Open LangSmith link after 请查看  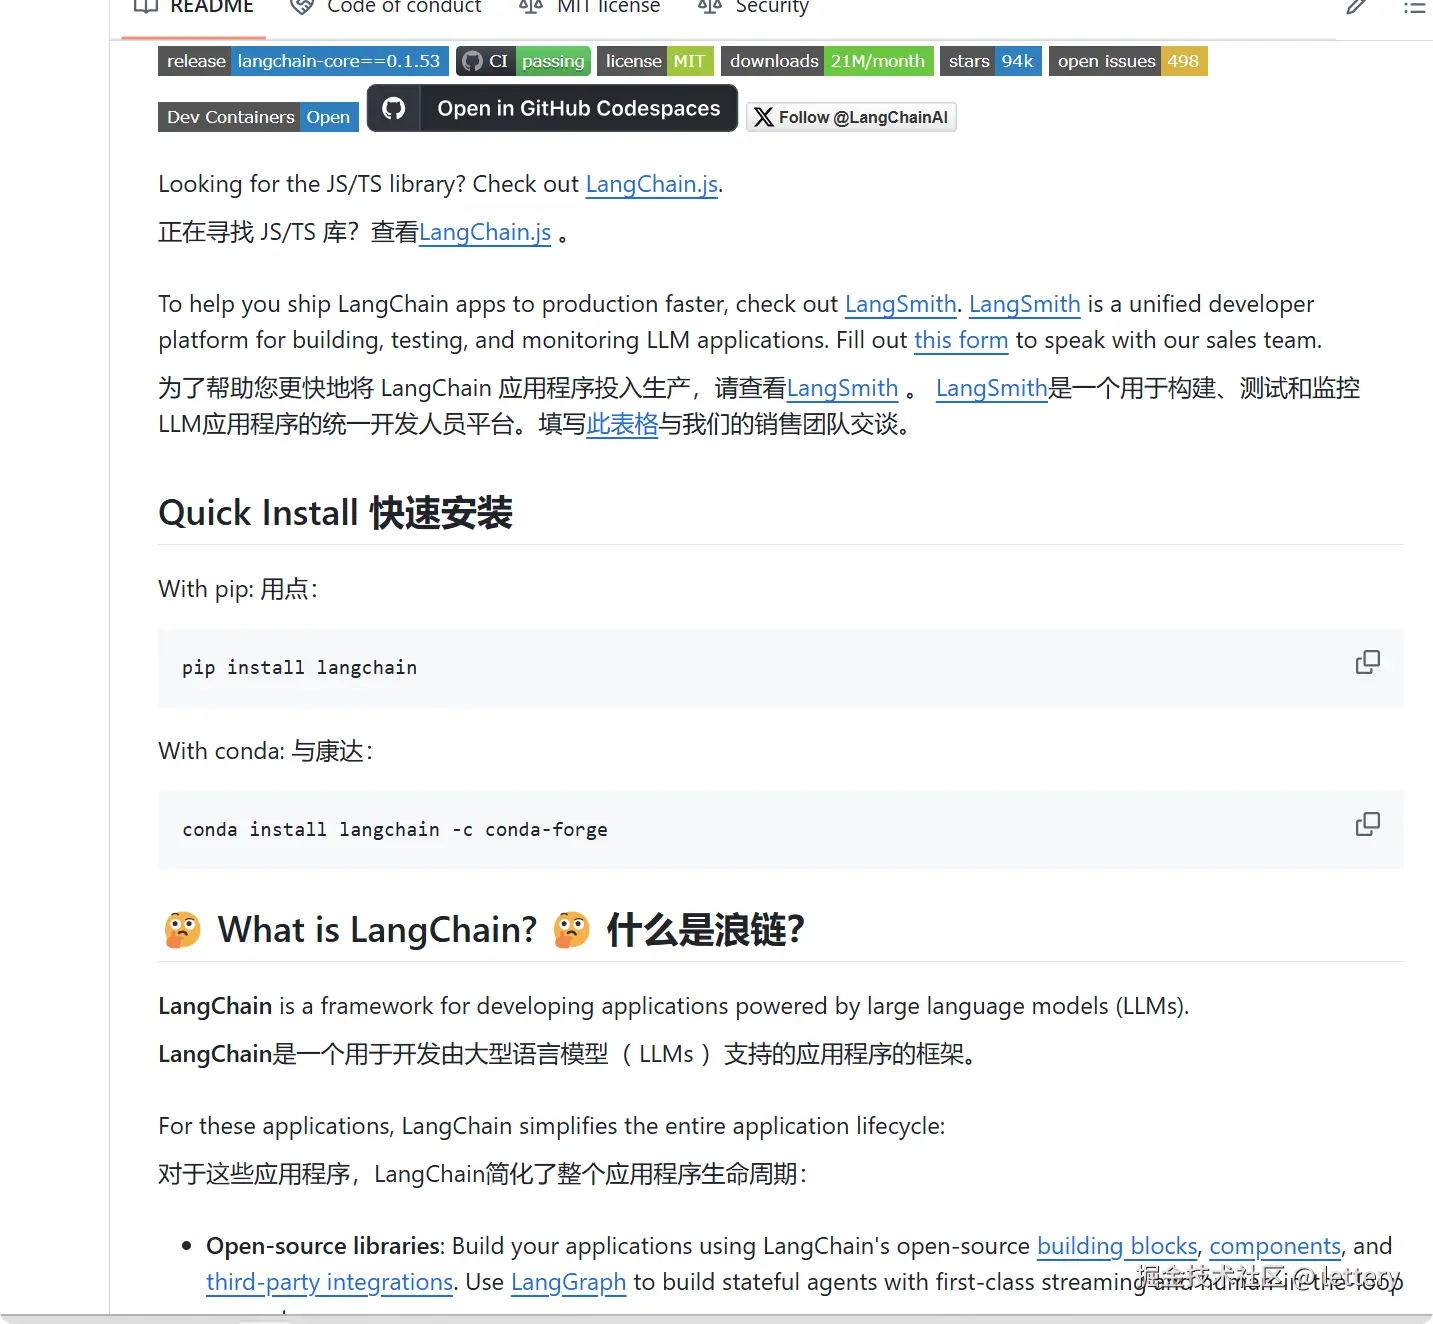[x=843, y=388]
